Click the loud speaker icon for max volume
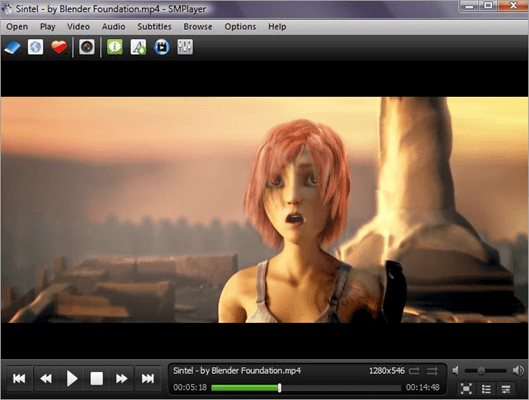Image resolution: width=529 pixels, height=400 pixels. coord(518,371)
